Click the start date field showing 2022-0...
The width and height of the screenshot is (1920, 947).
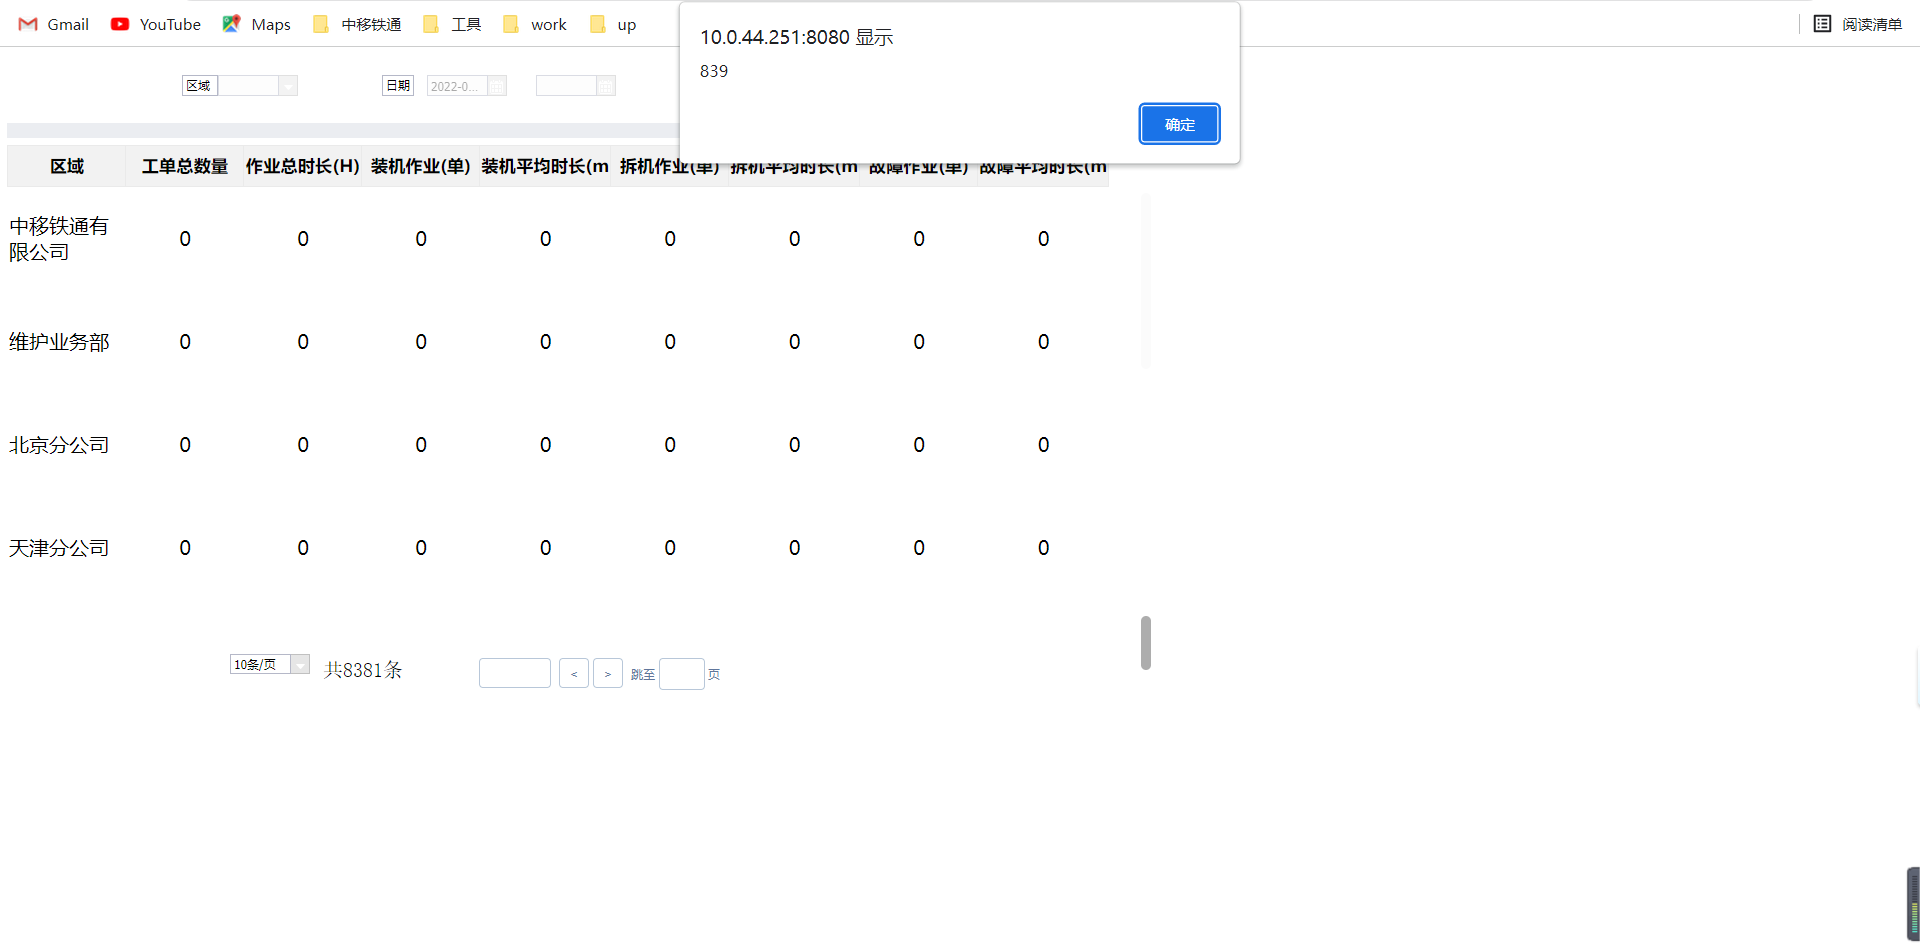coord(457,86)
